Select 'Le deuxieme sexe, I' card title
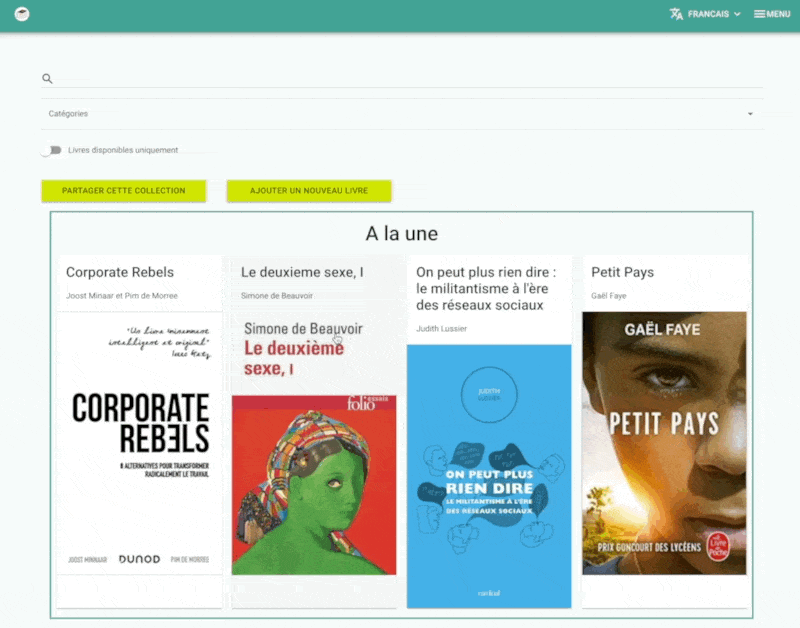 coord(302,272)
